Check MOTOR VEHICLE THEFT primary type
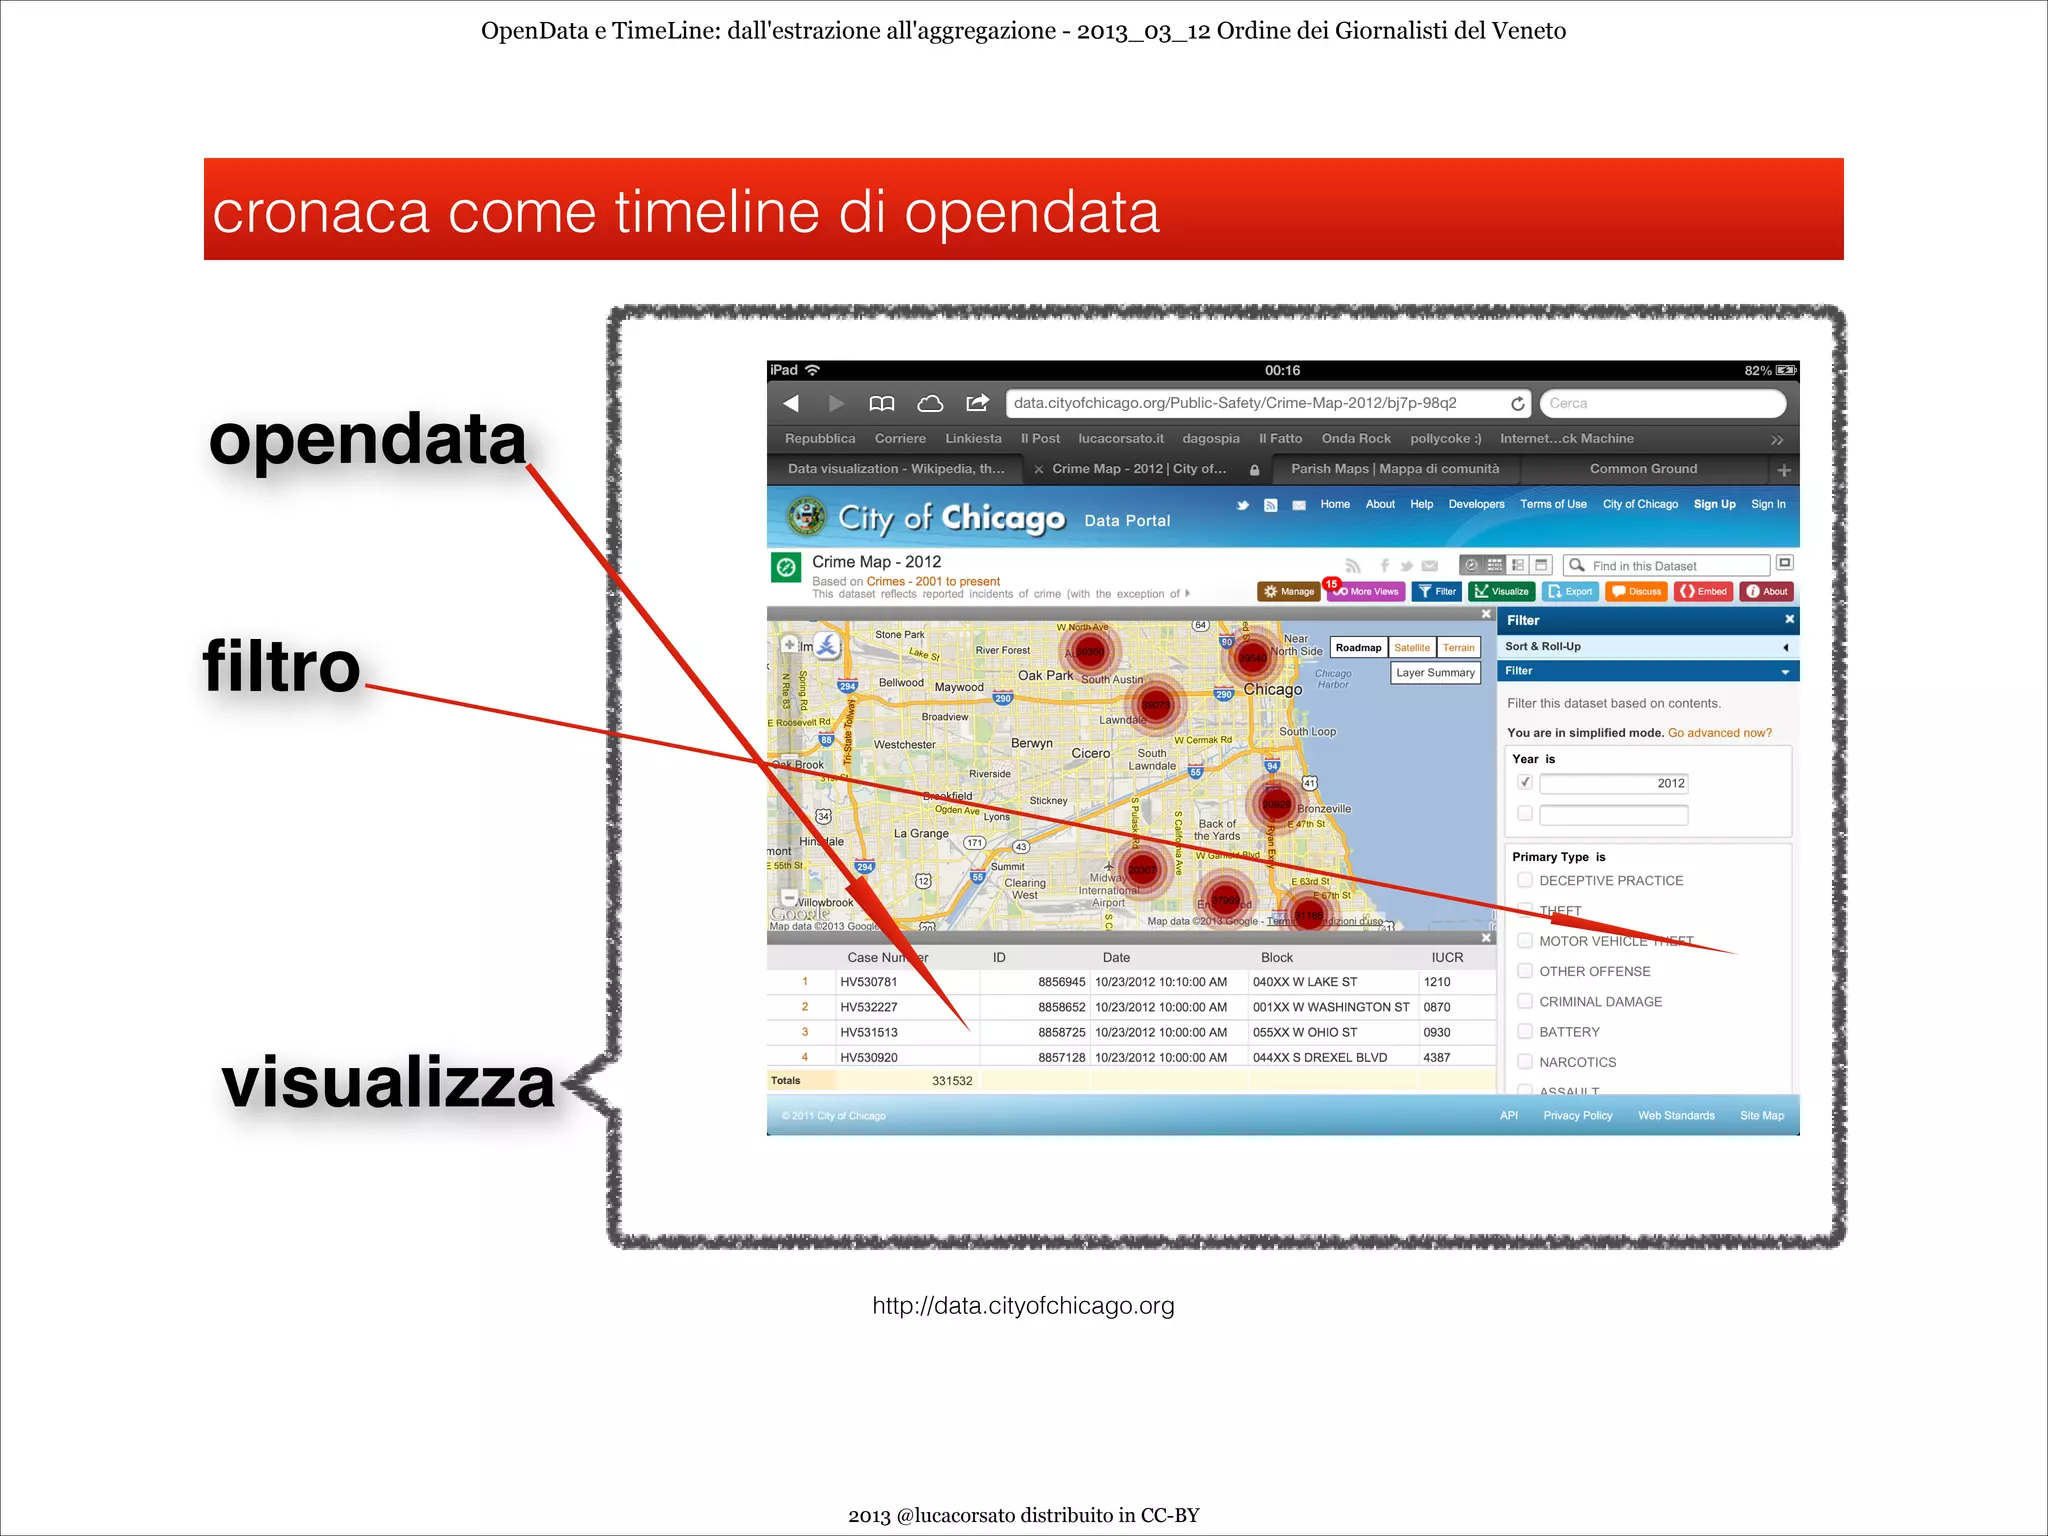Screen dimensions: 2048x1536 1525,941
